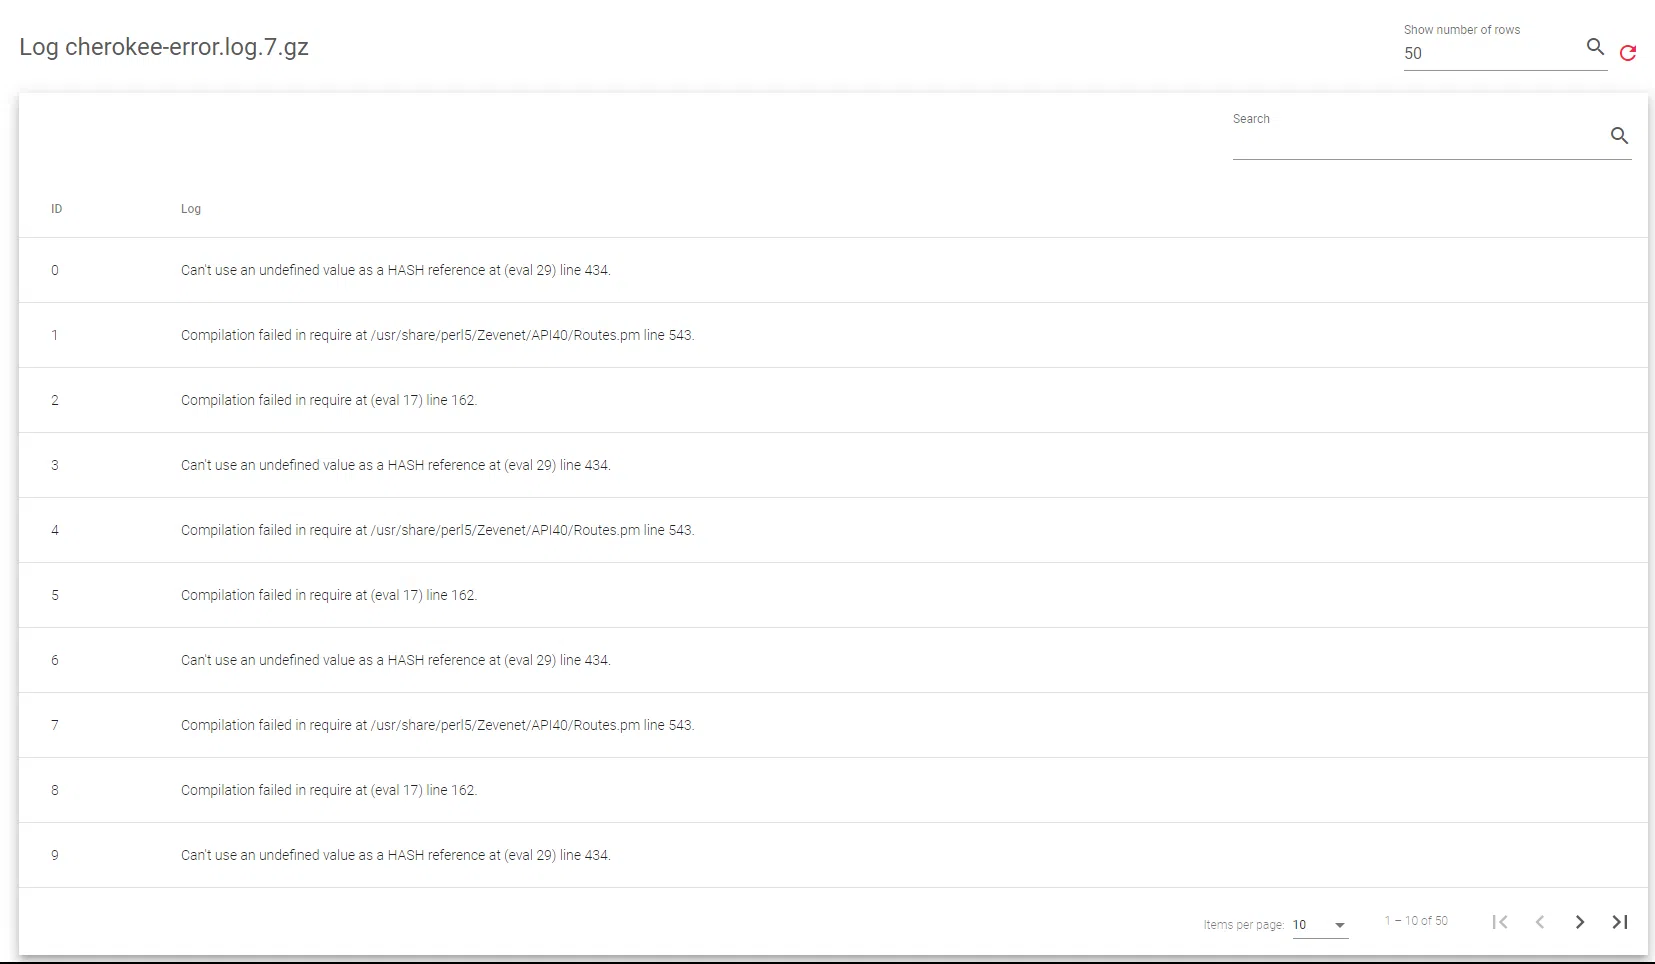Click log entry with ID 2
This screenshot has height=964, width=1655.
click(x=329, y=400)
